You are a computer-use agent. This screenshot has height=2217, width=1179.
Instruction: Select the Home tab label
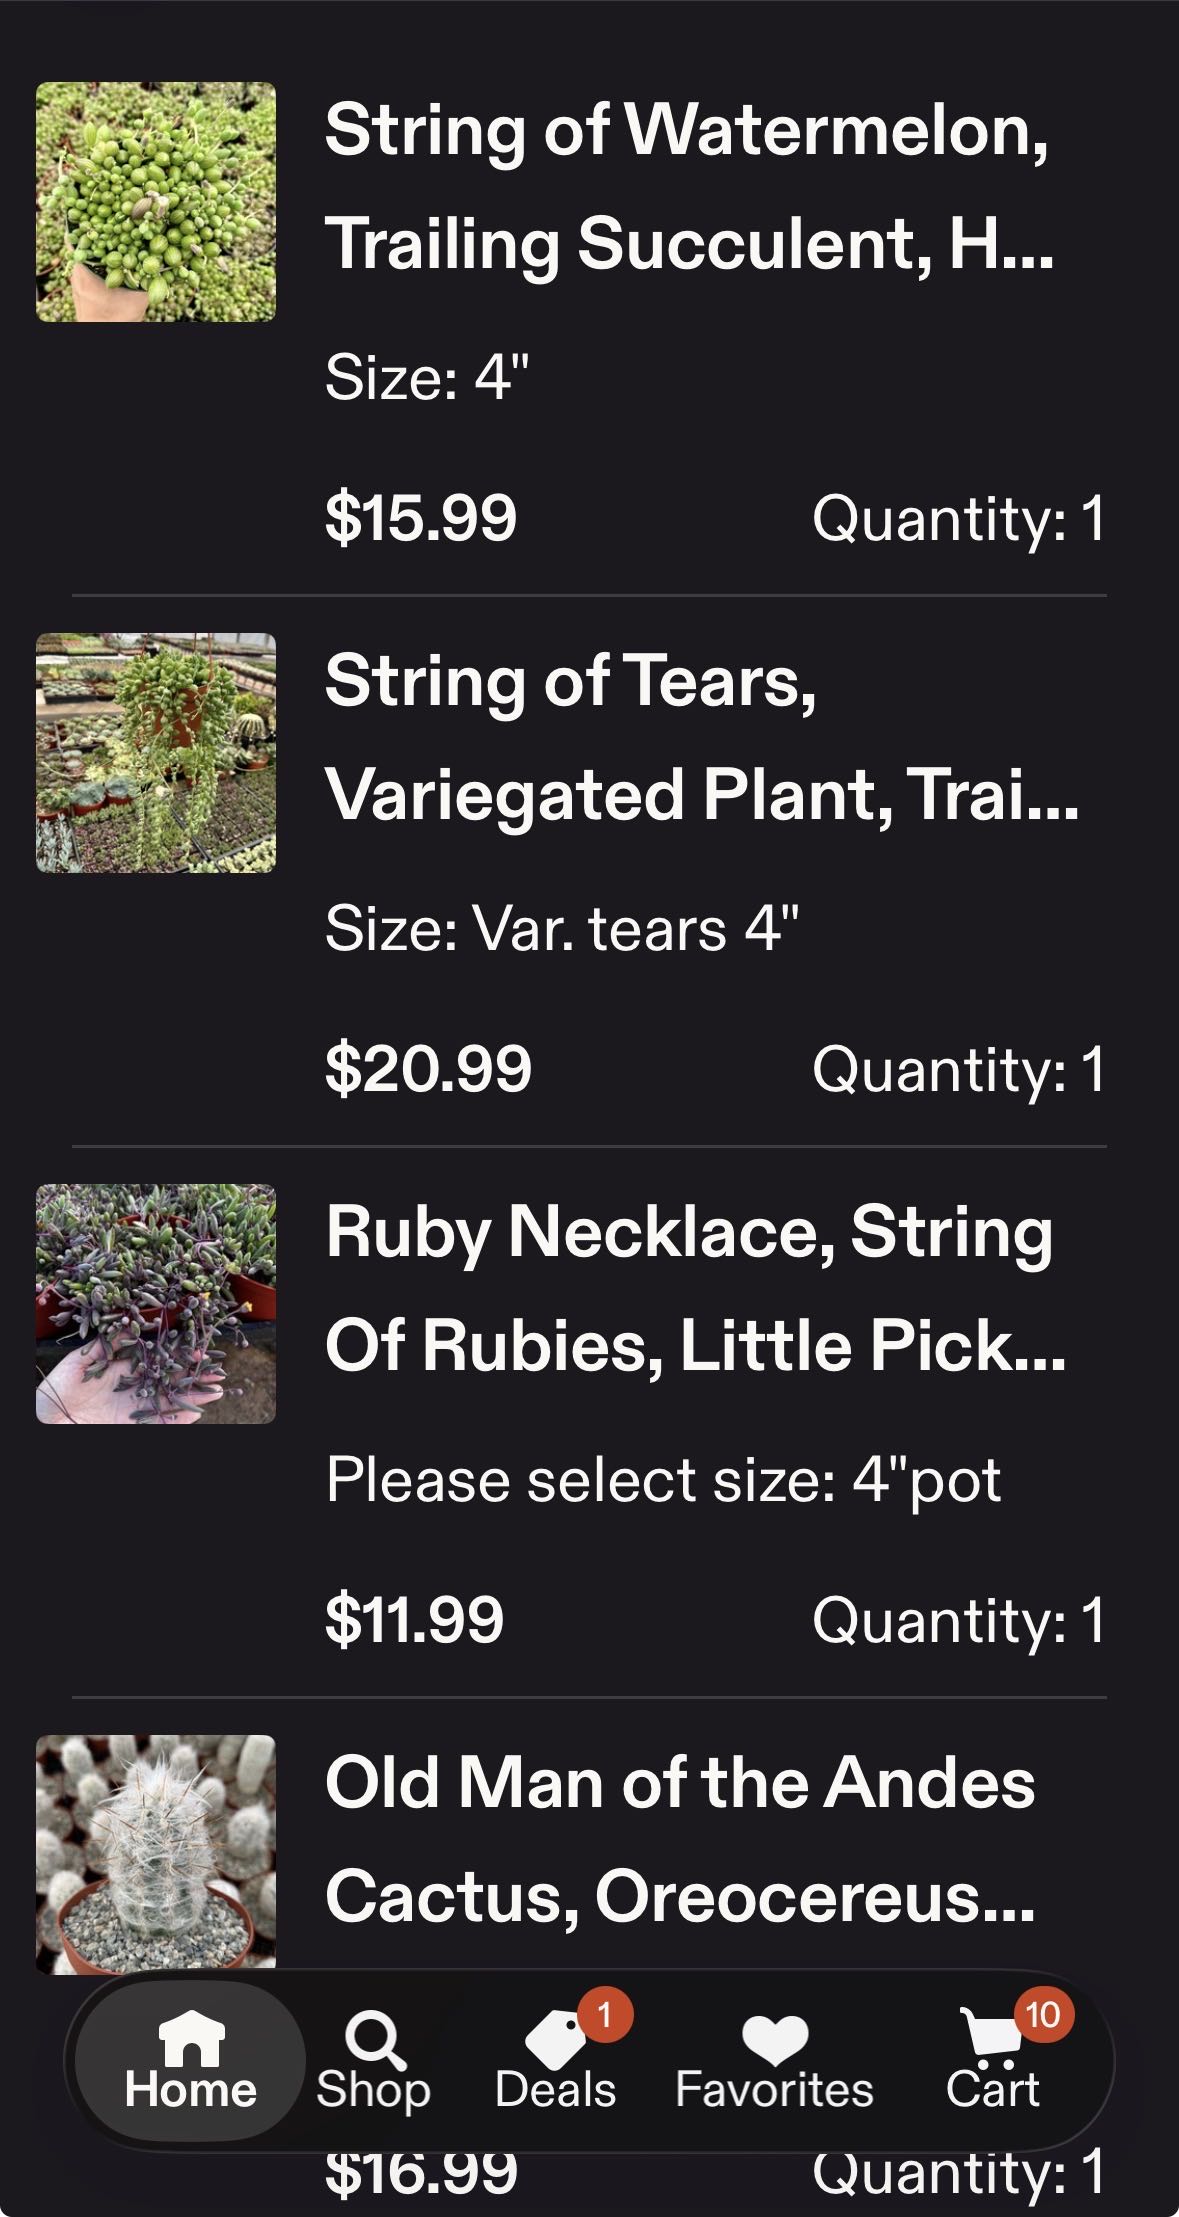point(190,2090)
